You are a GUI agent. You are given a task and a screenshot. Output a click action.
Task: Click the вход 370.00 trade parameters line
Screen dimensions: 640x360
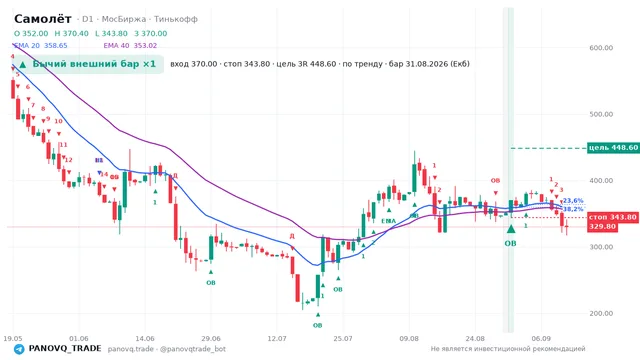(320, 64)
